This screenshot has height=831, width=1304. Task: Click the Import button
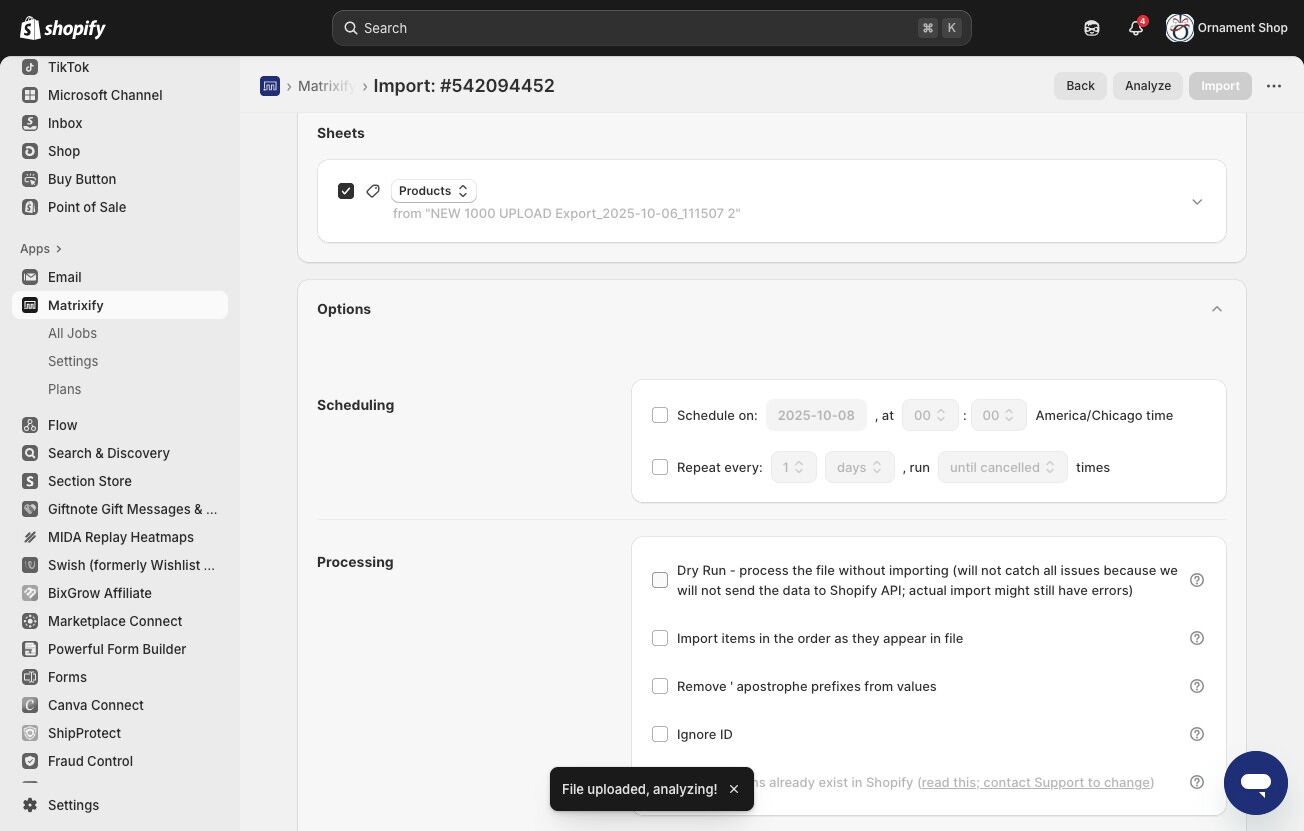(1220, 86)
